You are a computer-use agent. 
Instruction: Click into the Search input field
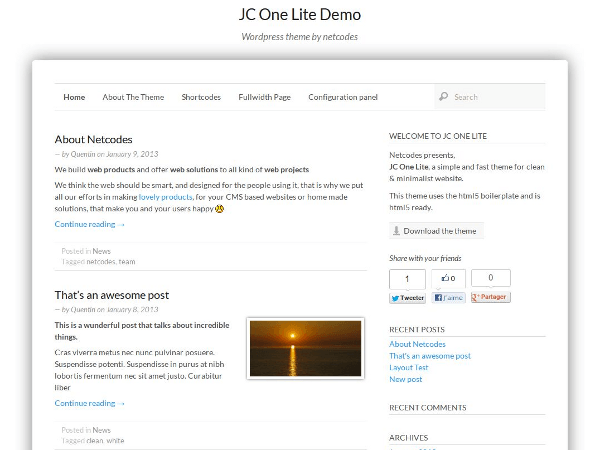[495, 97]
